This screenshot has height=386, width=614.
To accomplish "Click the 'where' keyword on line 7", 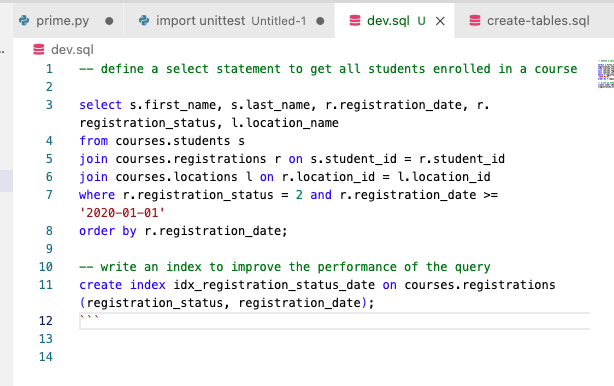I will [97, 195].
